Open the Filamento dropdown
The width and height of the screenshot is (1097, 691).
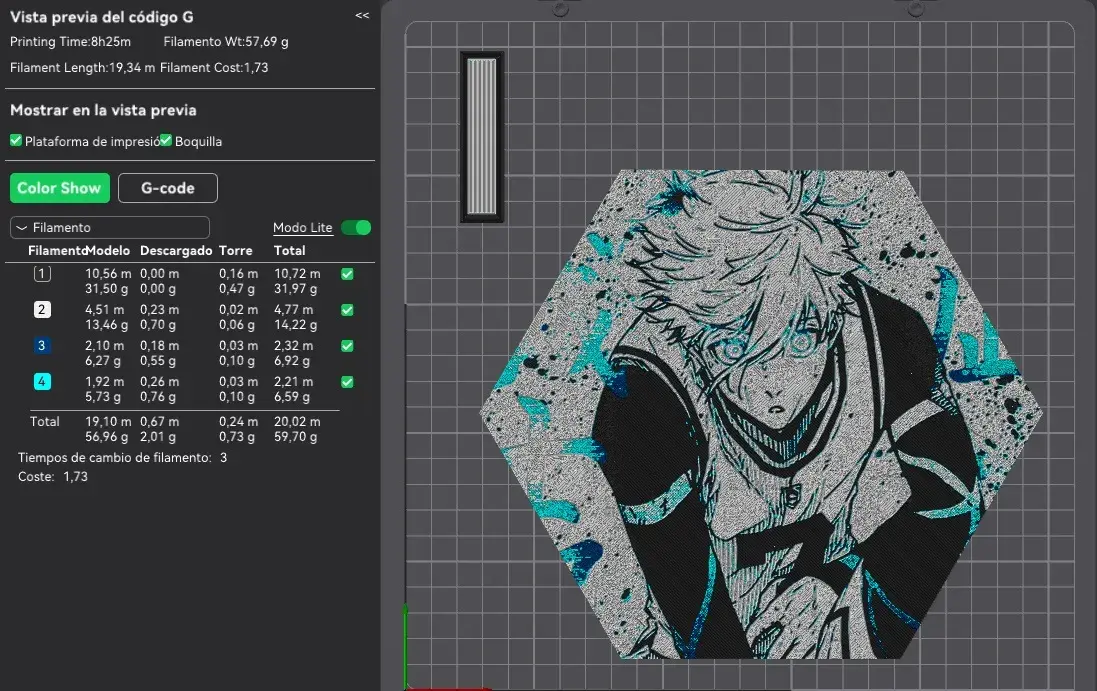point(110,227)
